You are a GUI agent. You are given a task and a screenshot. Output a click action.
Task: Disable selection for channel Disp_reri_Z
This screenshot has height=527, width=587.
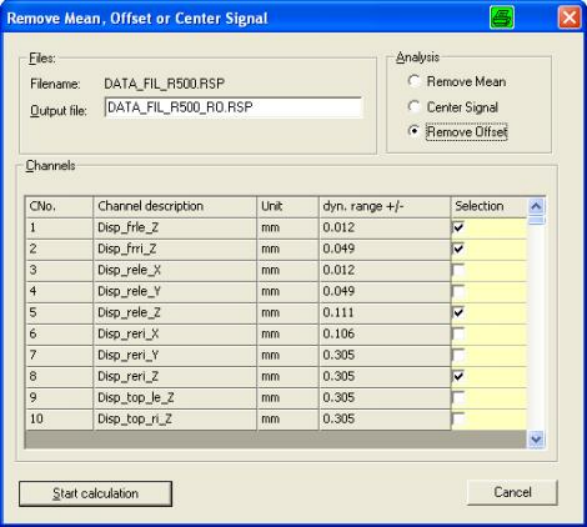(458, 376)
